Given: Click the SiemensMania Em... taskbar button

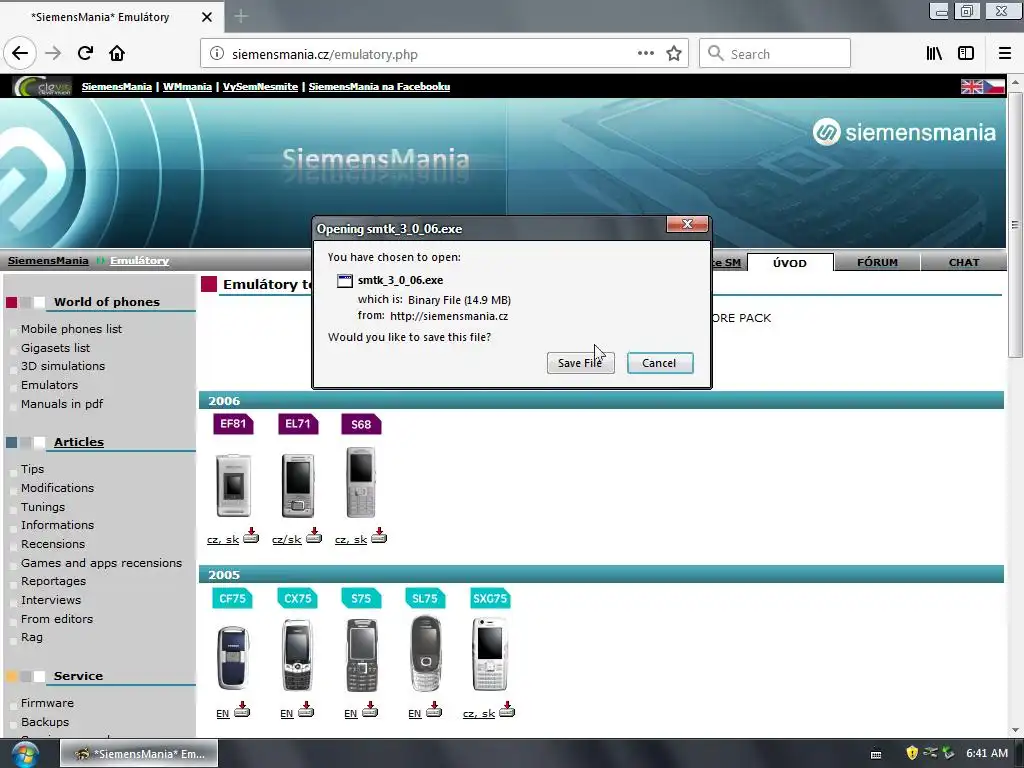Looking at the screenshot, I should [139, 754].
